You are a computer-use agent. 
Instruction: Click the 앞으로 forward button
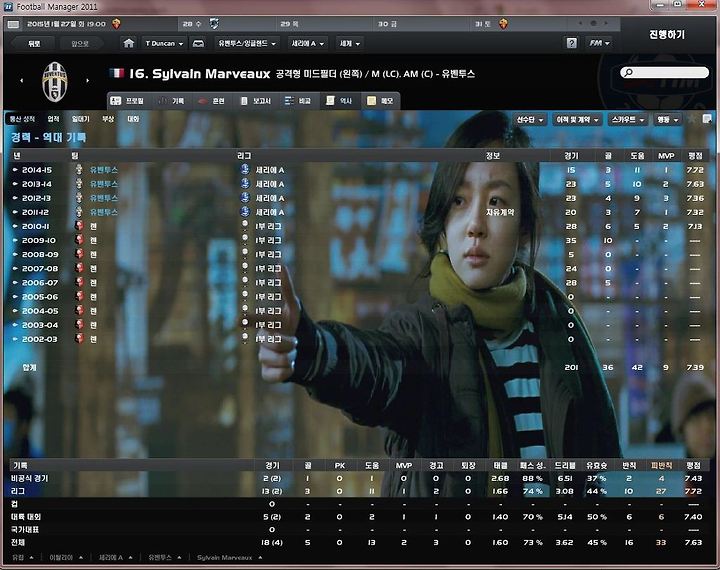coord(79,44)
